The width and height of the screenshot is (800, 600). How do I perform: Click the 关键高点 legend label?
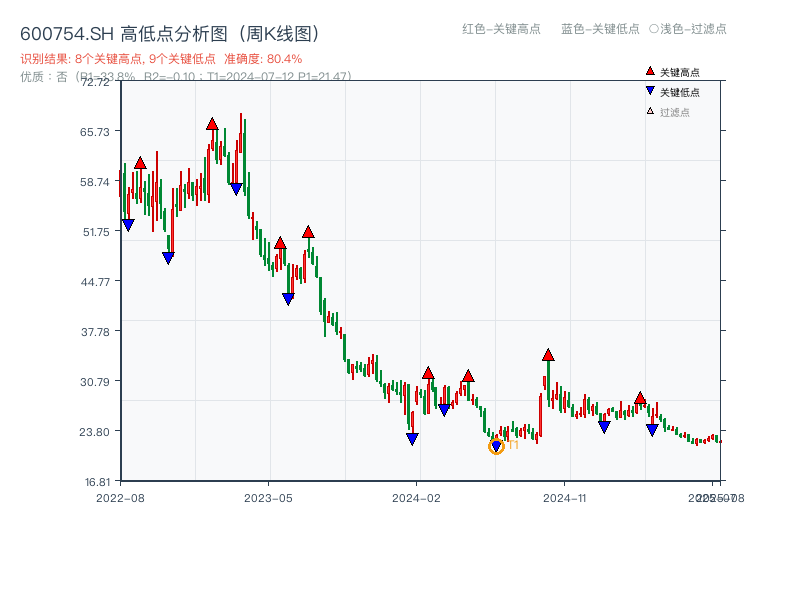(680, 73)
